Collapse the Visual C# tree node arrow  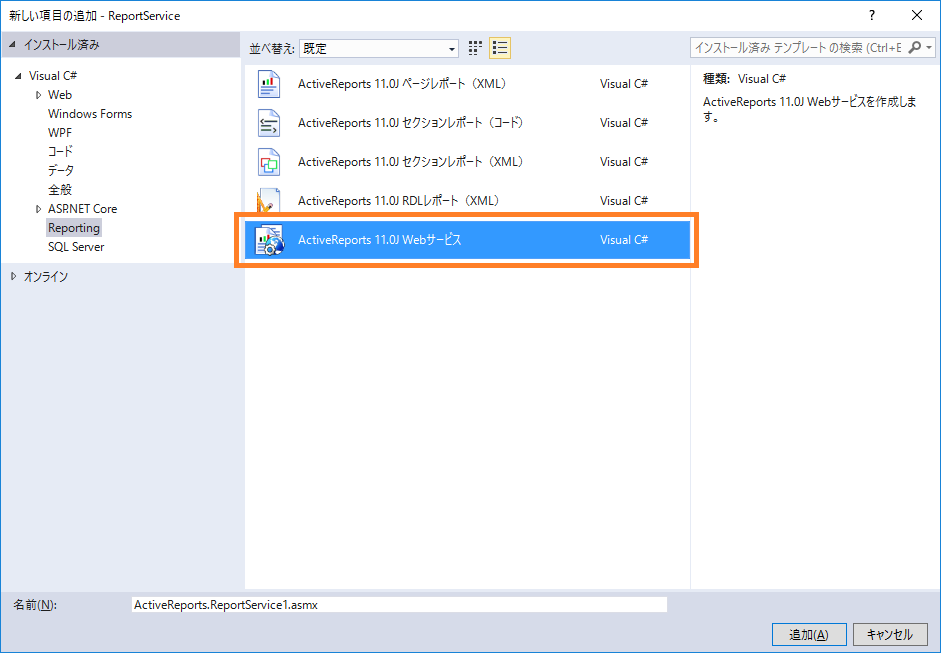18,76
